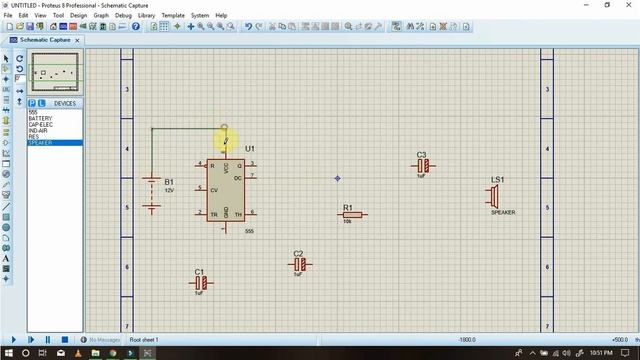Open the Debug menu
The width and height of the screenshot is (640, 360).
pyautogui.click(x=123, y=16)
